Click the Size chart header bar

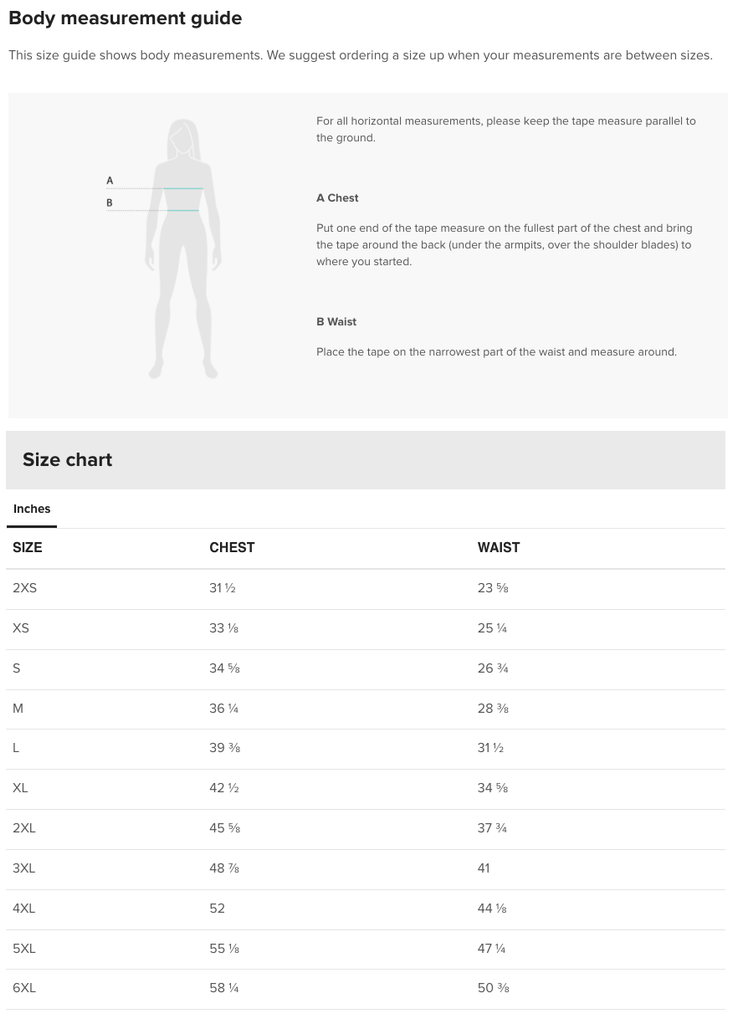point(366,460)
